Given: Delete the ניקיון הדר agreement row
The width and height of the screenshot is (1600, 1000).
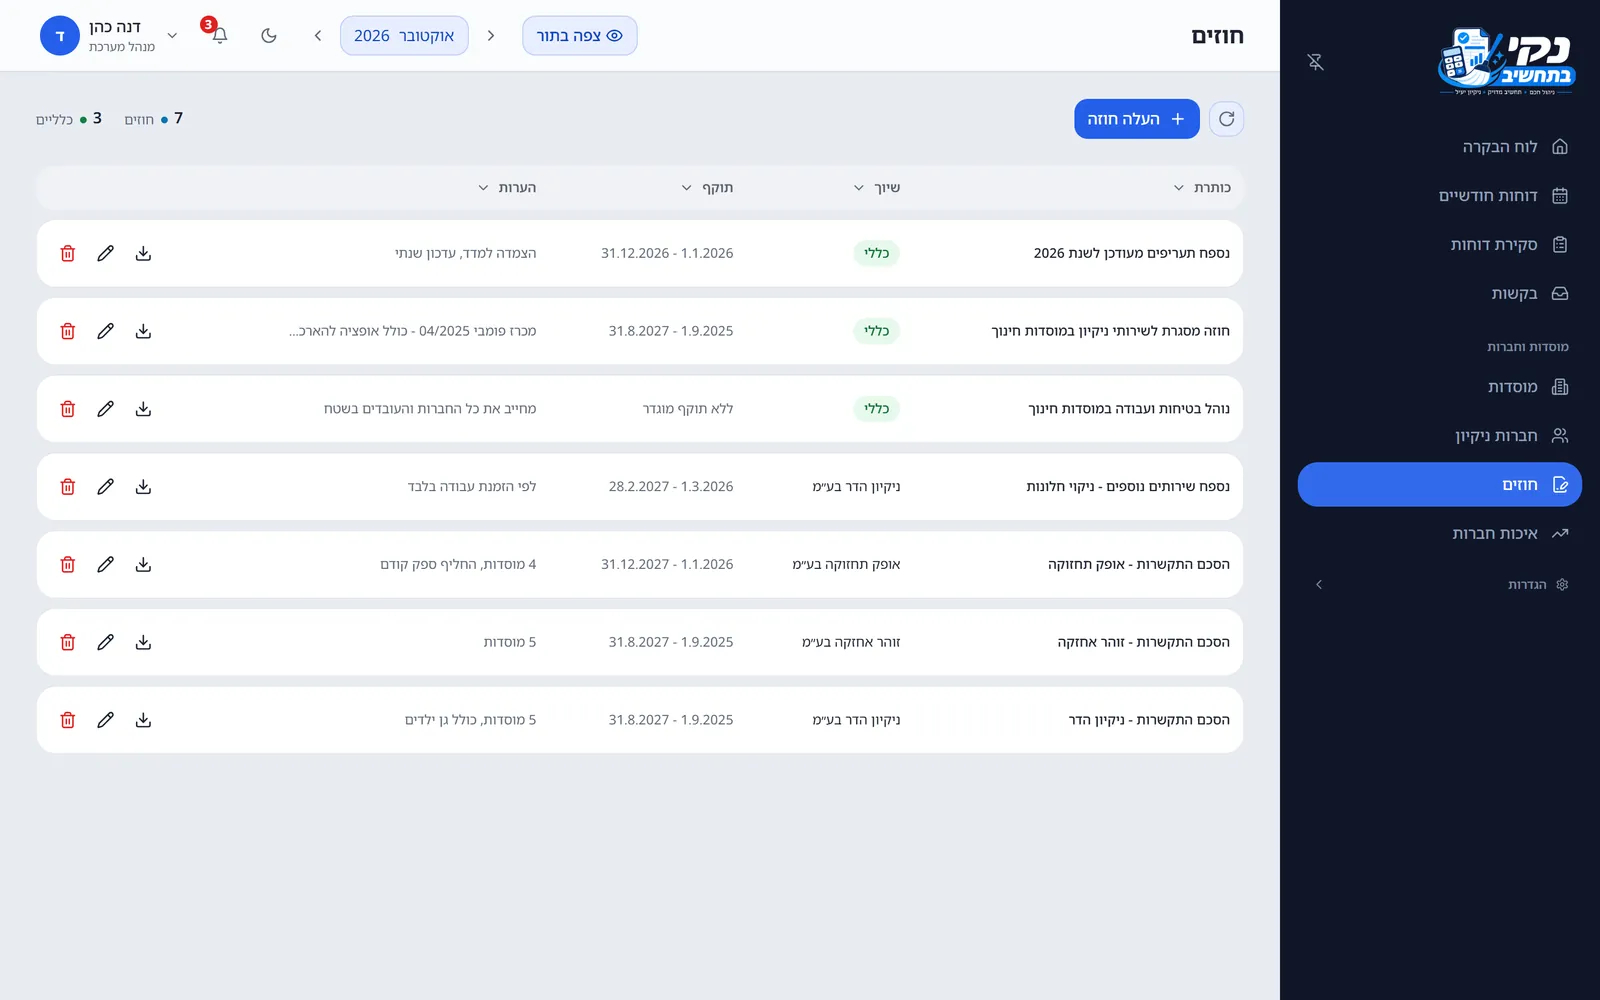Looking at the screenshot, I should pyautogui.click(x=68, y=720).
